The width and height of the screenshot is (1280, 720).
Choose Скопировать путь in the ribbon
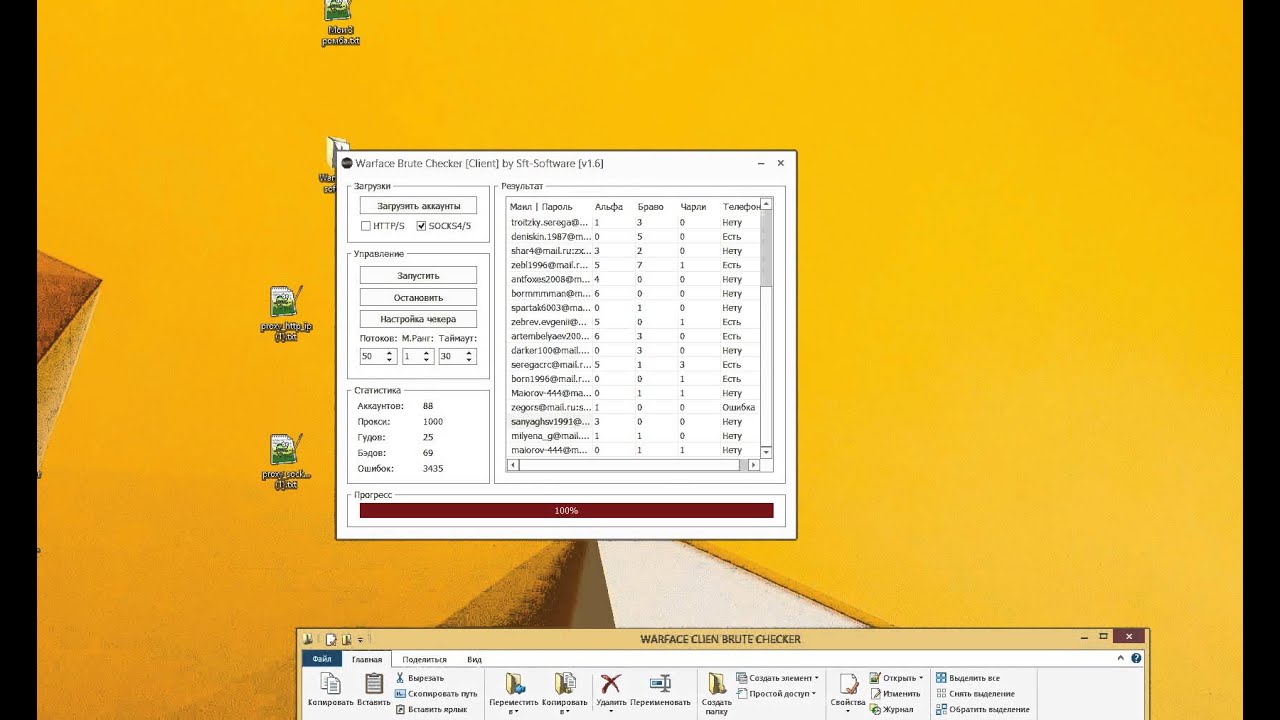[x=436, y=693]
